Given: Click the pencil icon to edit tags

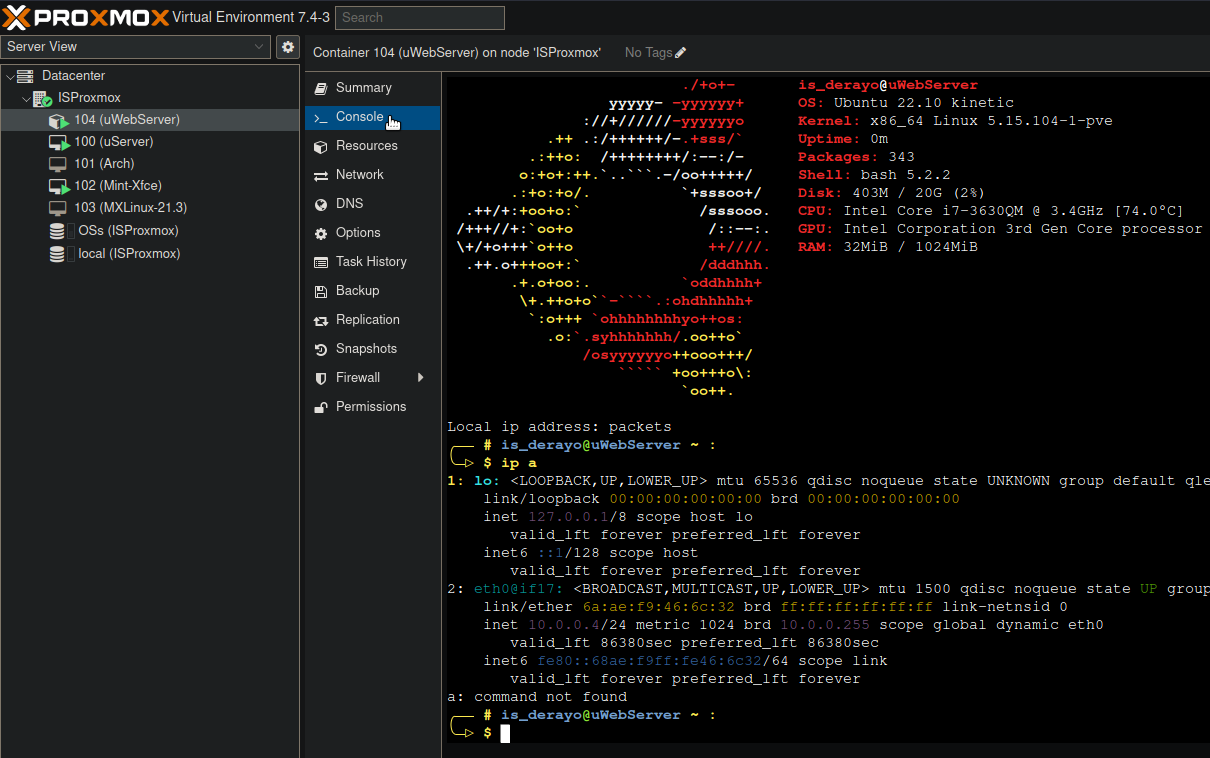Looking at the screenshot, I should coord(681,52).
